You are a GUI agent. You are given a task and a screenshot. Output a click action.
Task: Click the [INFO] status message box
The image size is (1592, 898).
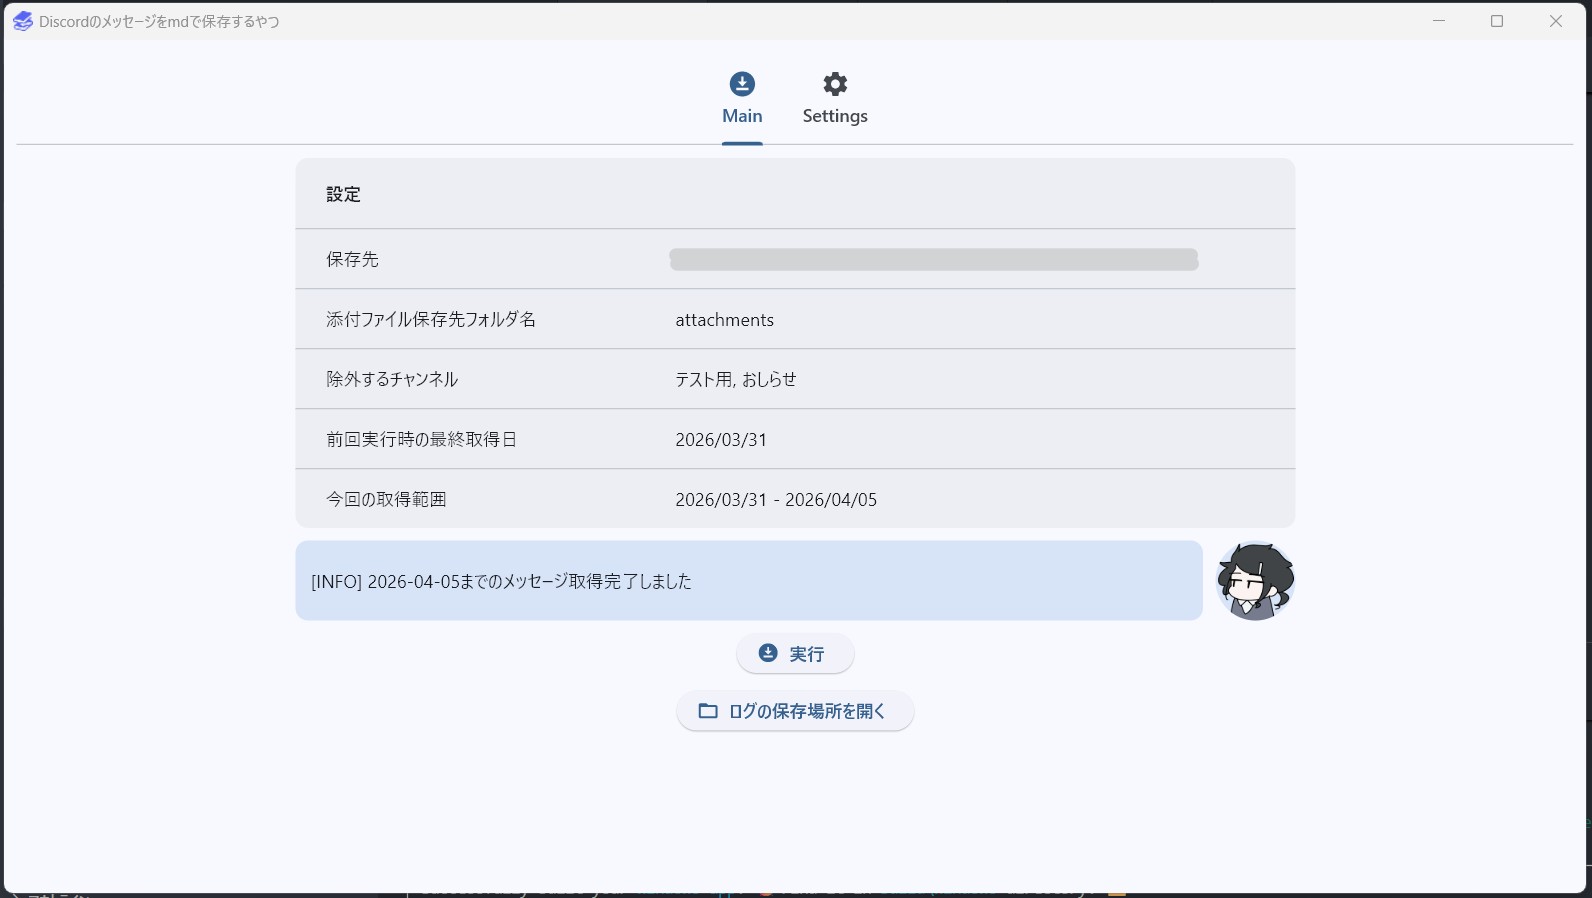point(748,581)
